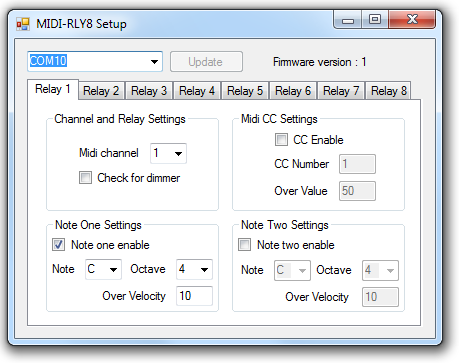This screenshot has width=459, height=363.
Task: Maximize the MIDI-RLY8 Setup window
Action: point(375,19)
